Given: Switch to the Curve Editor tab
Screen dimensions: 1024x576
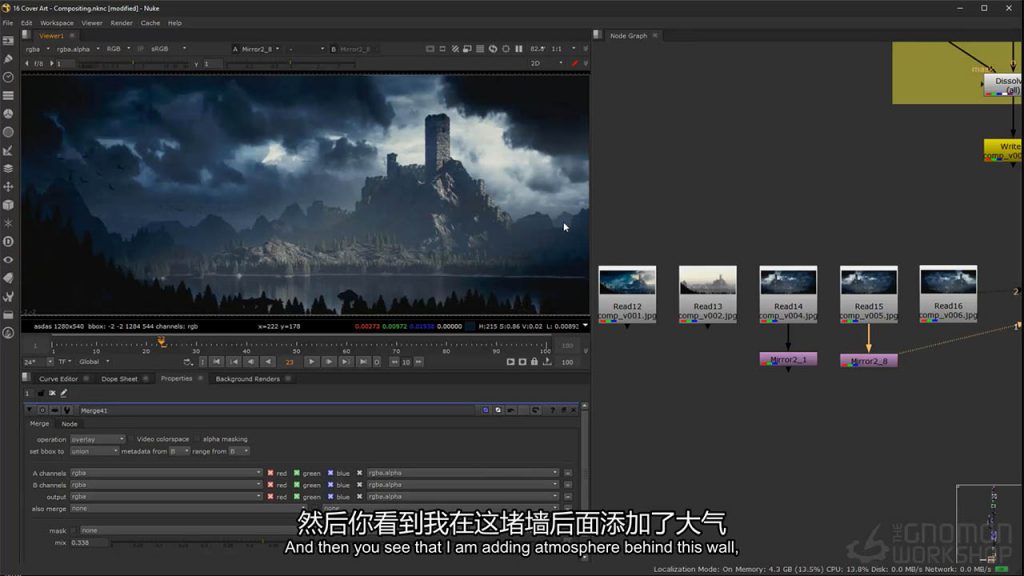Looking at the screenshot, I should (58, 379).
